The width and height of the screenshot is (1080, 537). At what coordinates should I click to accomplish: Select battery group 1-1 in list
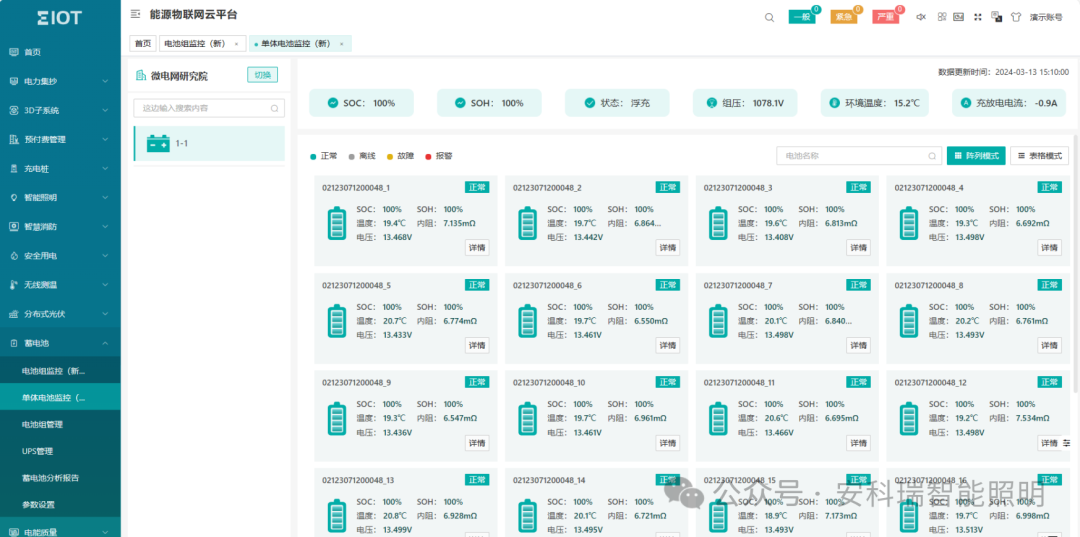click(209, 144)
